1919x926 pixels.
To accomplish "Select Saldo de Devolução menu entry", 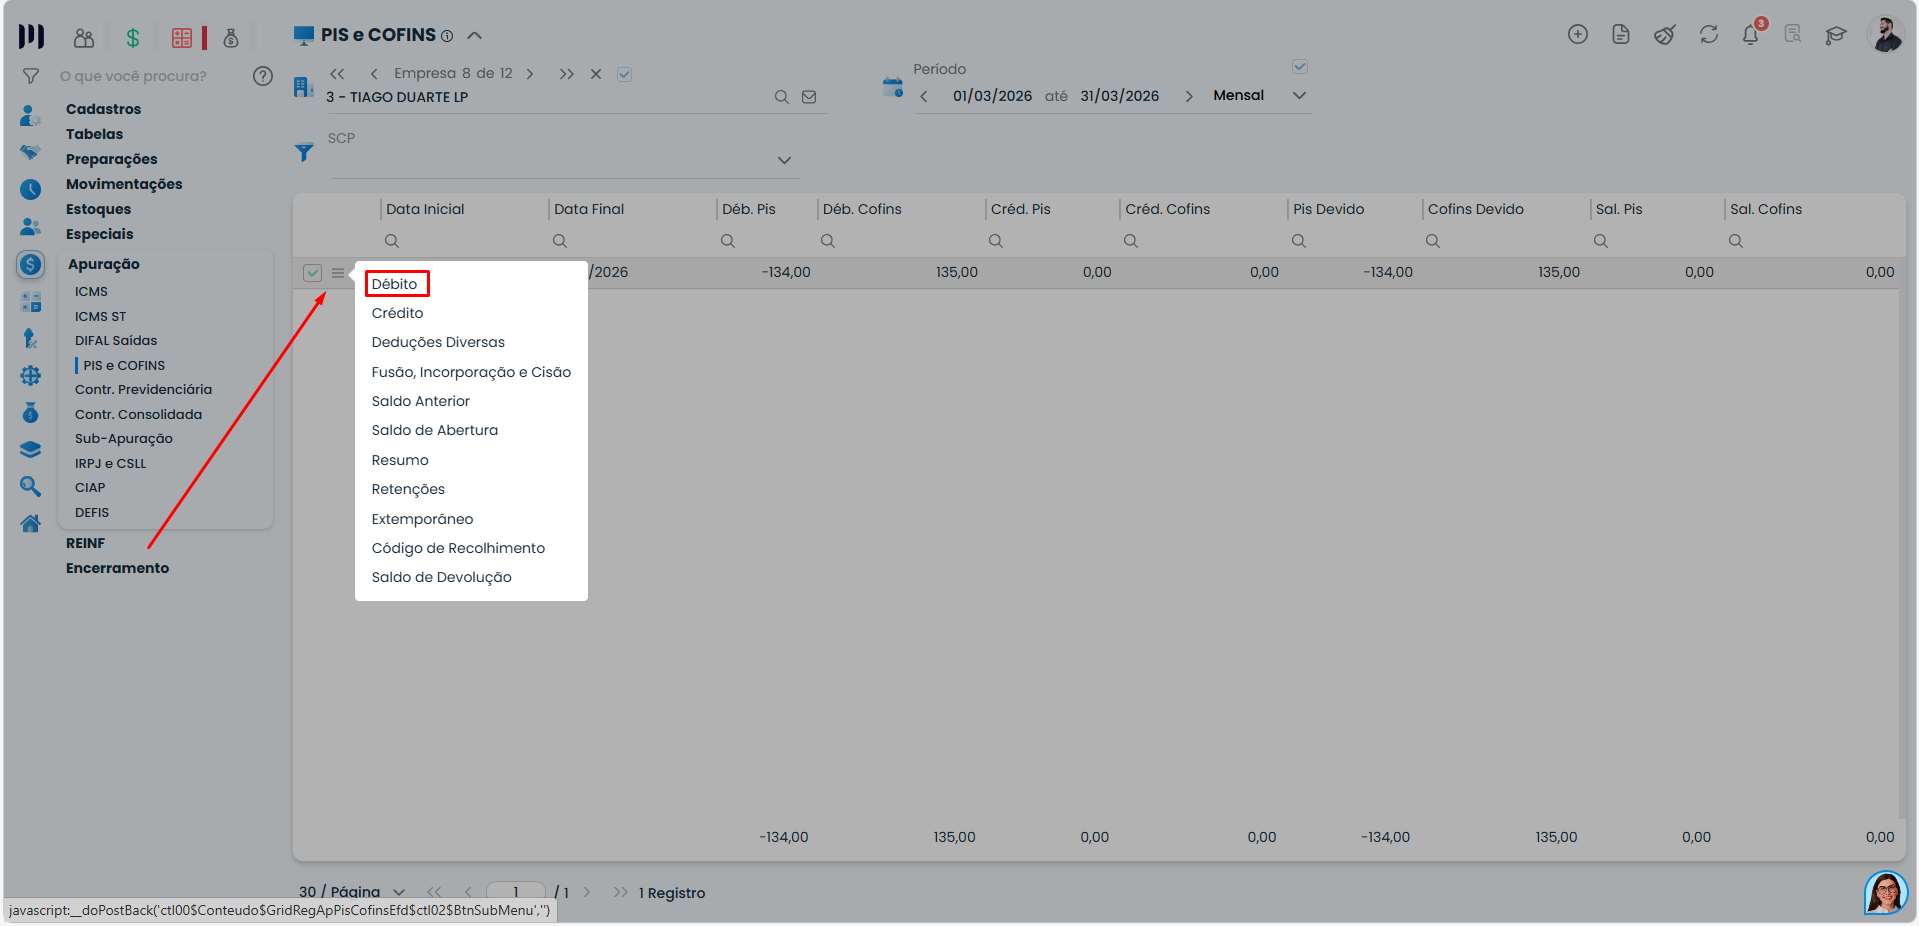I will click(x=441, y=577).
